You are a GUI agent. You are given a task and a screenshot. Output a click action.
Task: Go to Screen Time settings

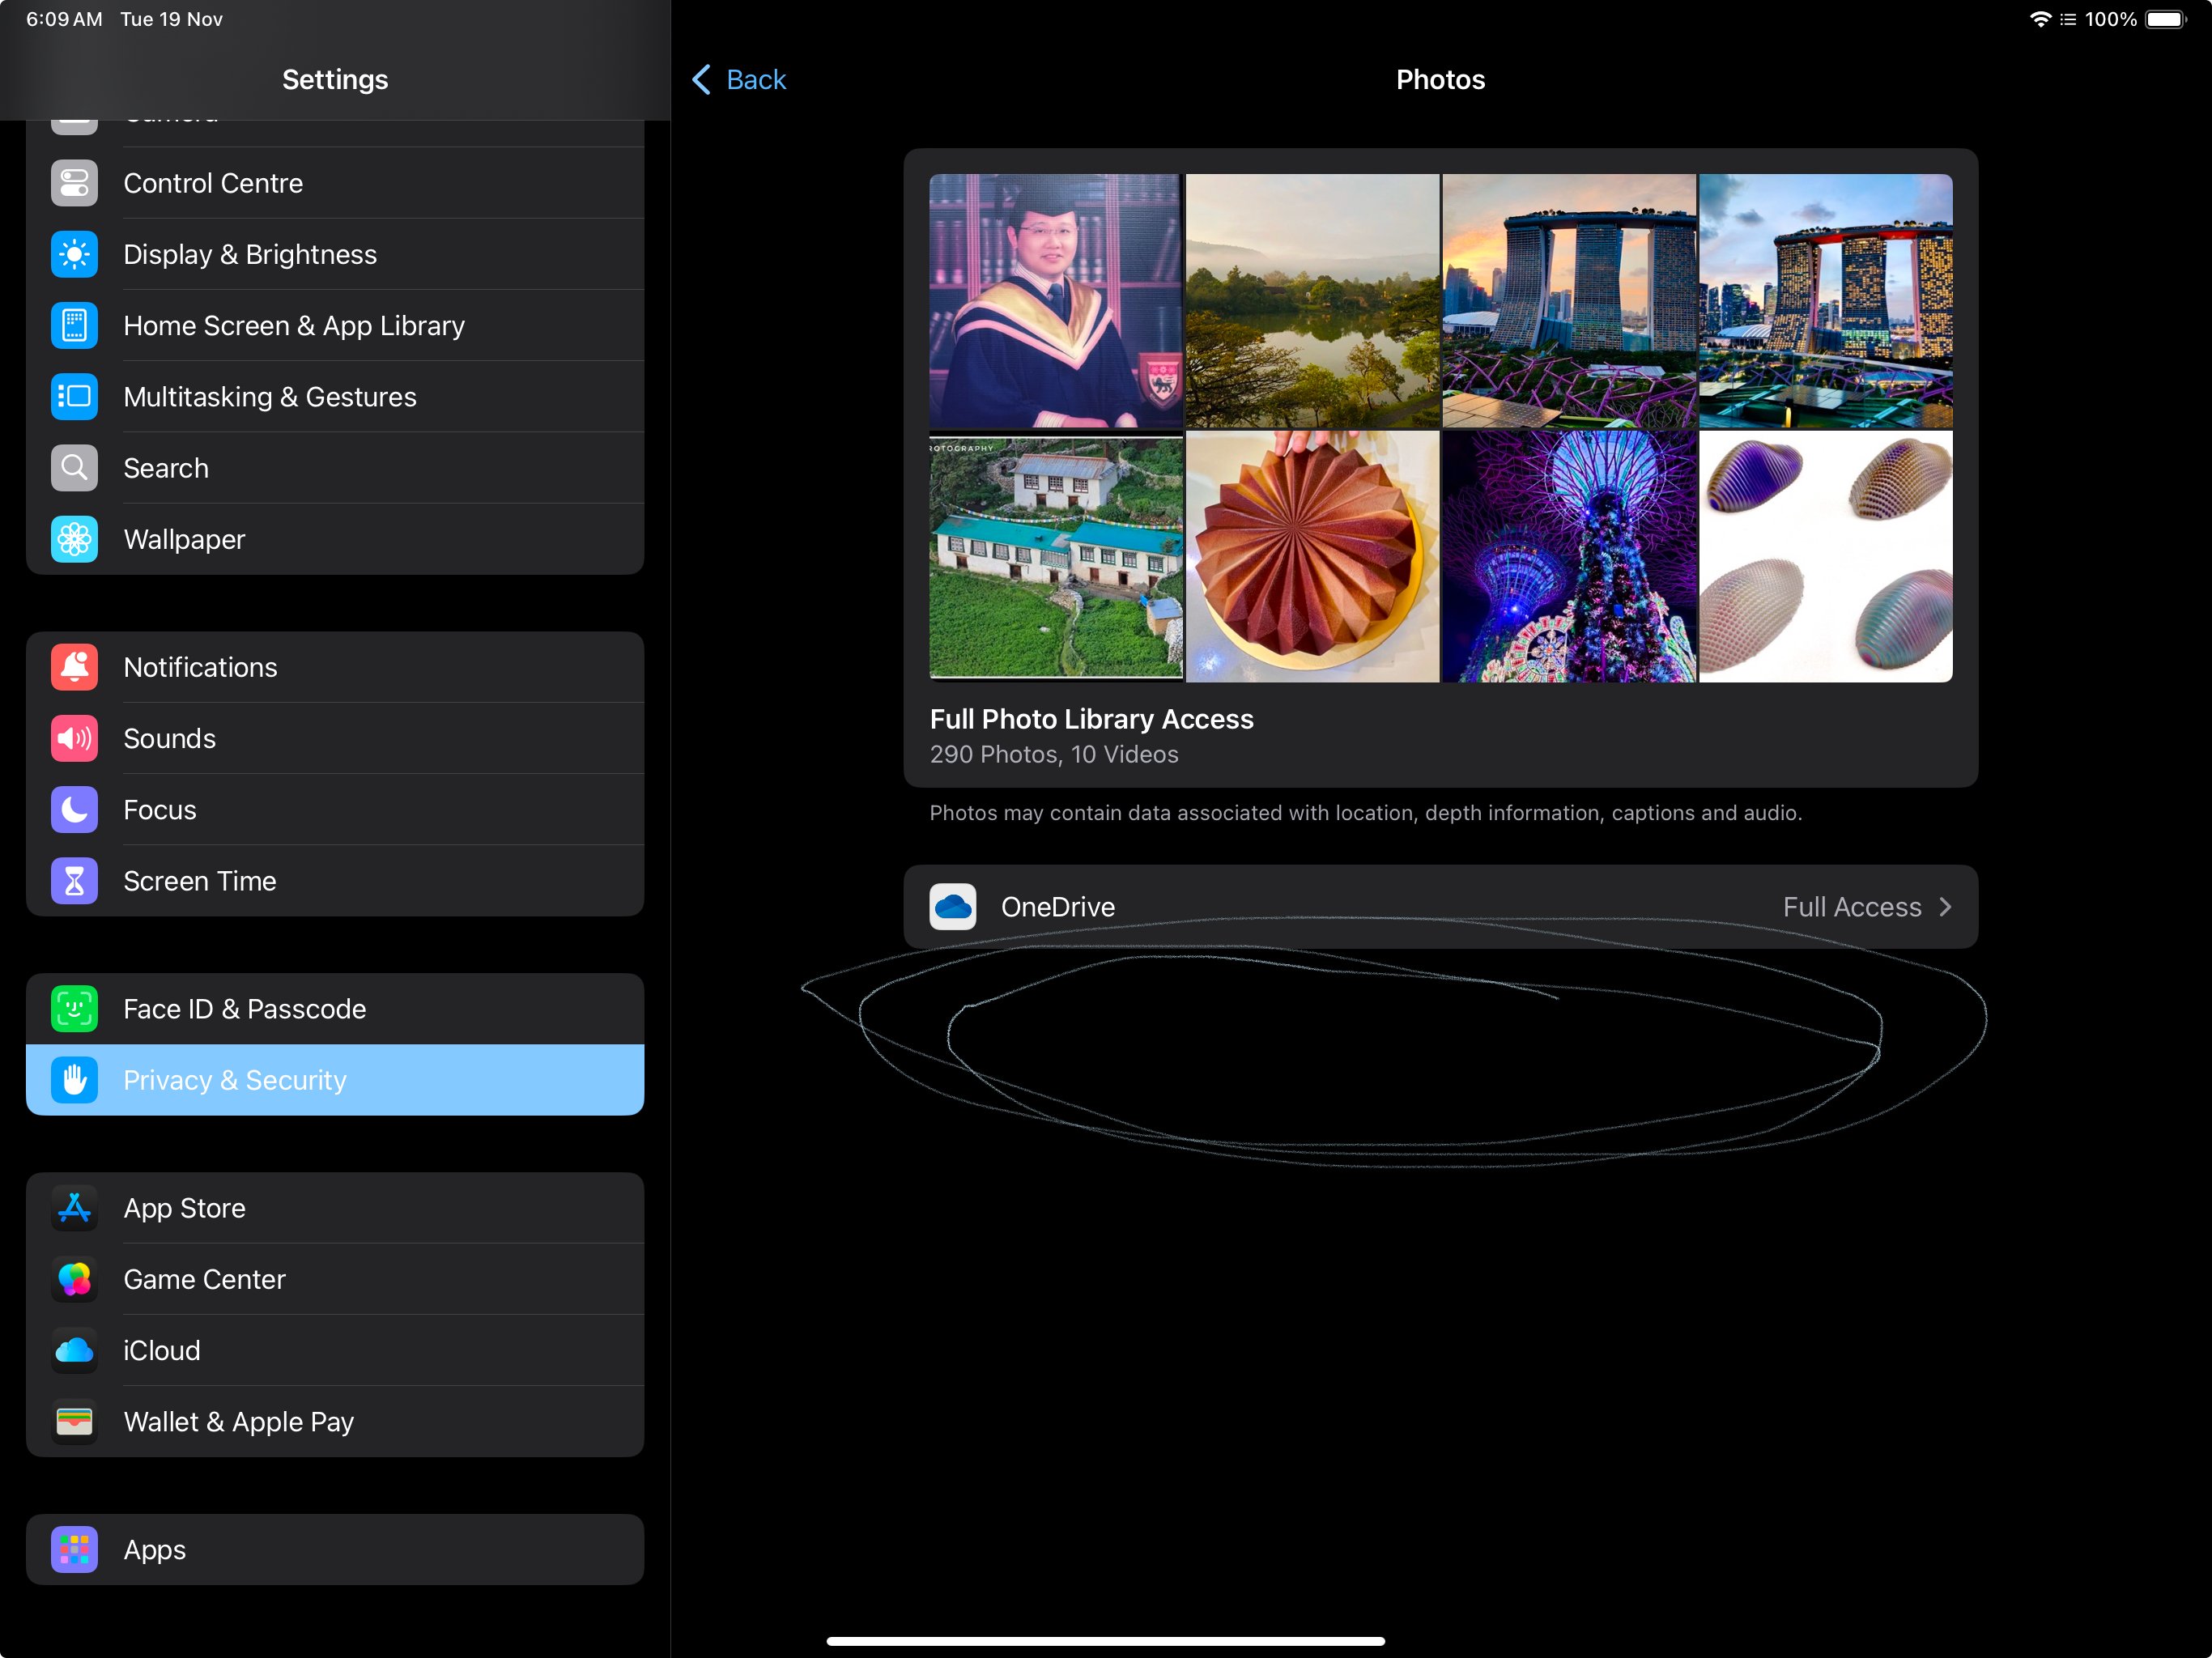[x=335, y=881]
